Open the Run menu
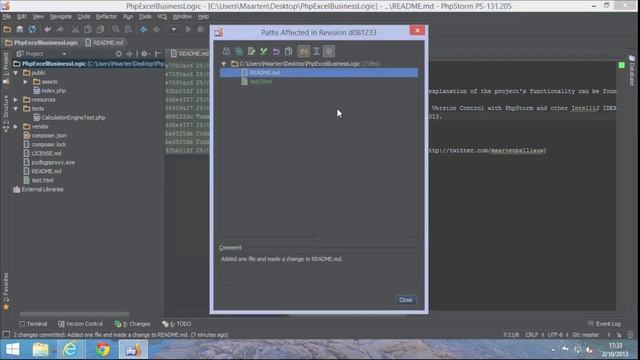This screenshot has width=640, height=360. [x=128, y=17]
